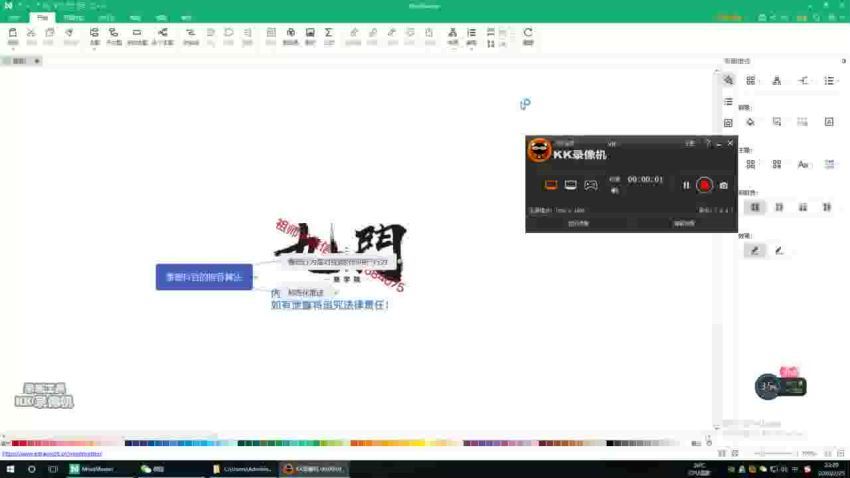Open the edrawsoft link in the status bar
Viewport: 850px width, 478px height.
coord(52,454)
